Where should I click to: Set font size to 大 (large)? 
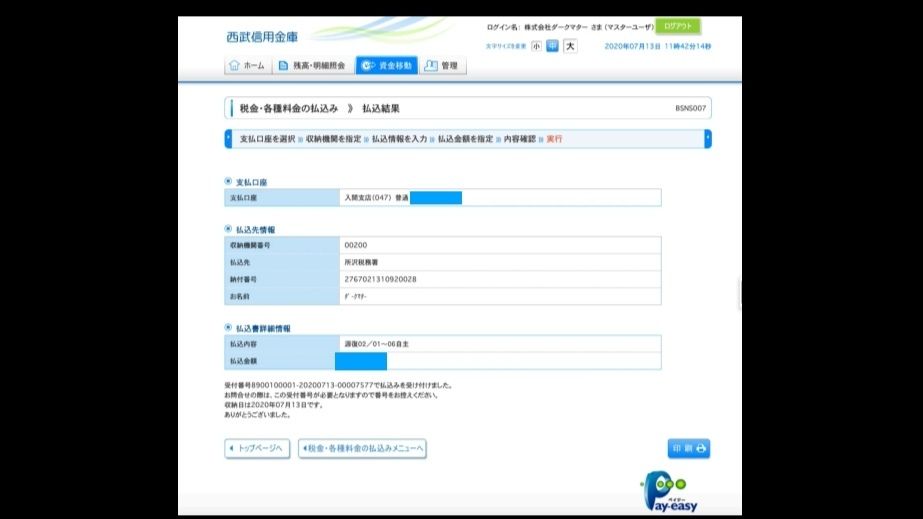click(570, 46)
